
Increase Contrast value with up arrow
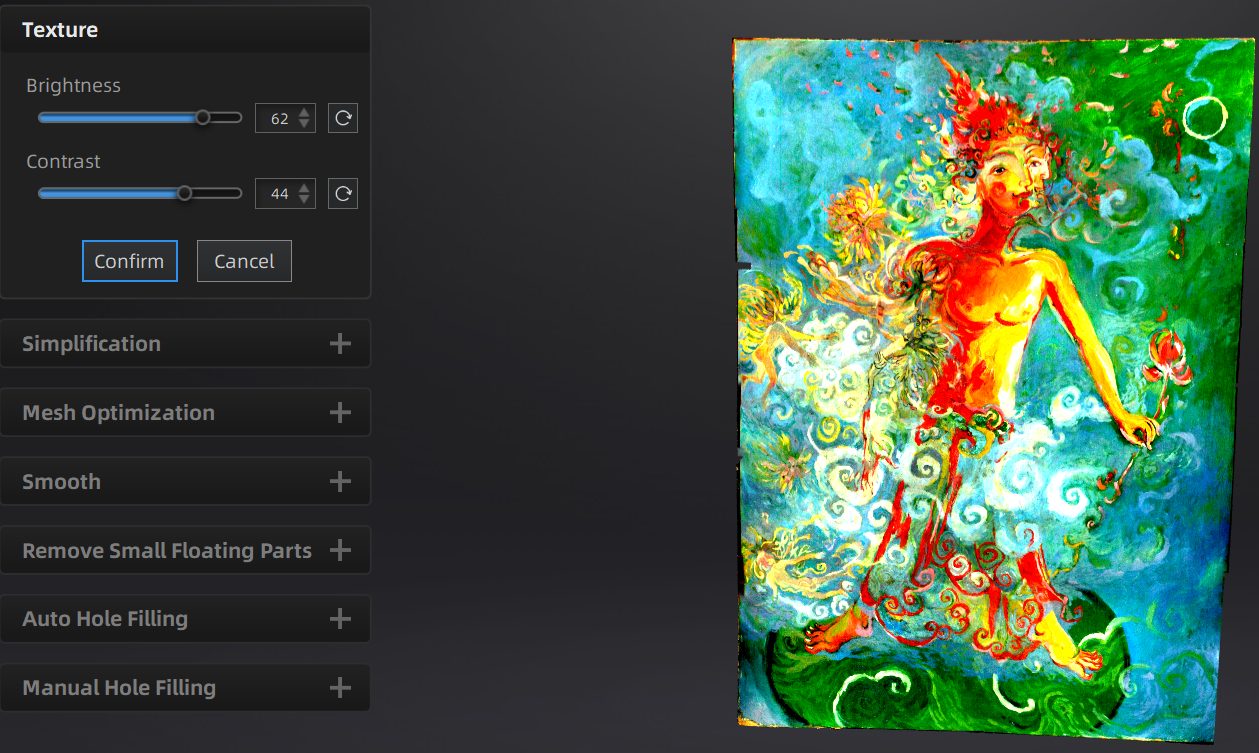304,188
